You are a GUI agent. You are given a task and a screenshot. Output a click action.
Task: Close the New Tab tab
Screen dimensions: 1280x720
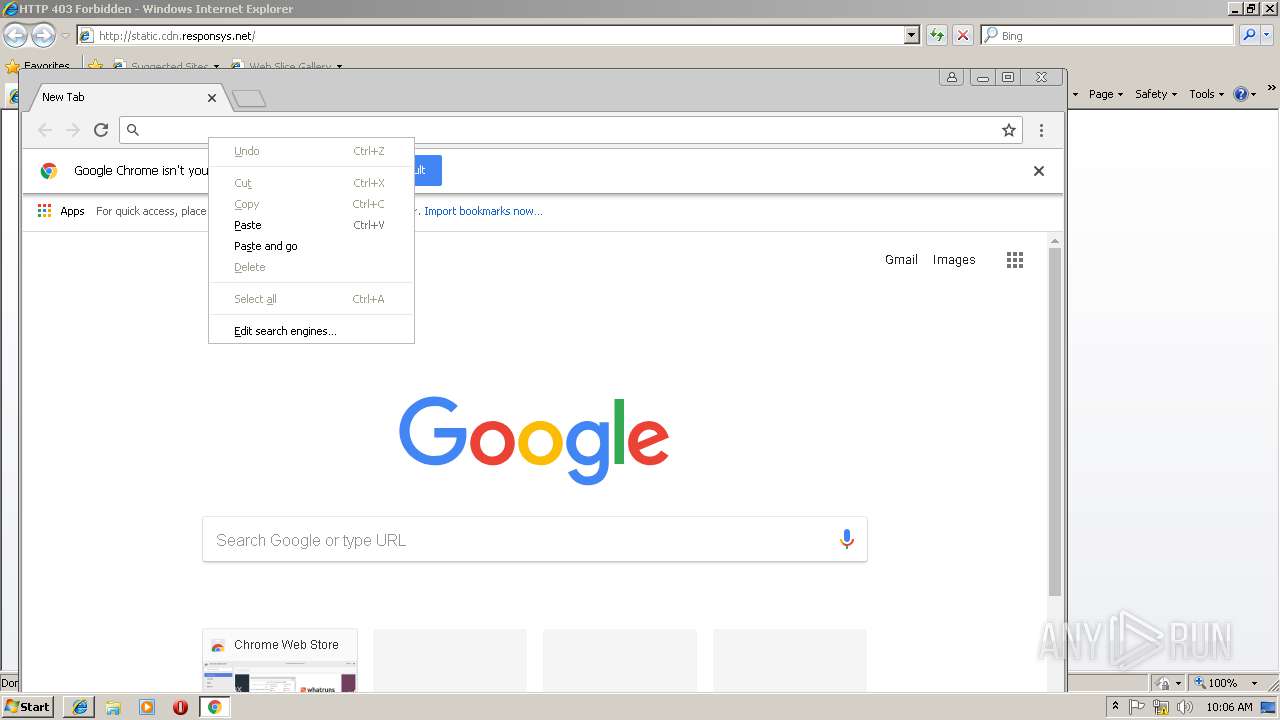(x=212, y=98)
